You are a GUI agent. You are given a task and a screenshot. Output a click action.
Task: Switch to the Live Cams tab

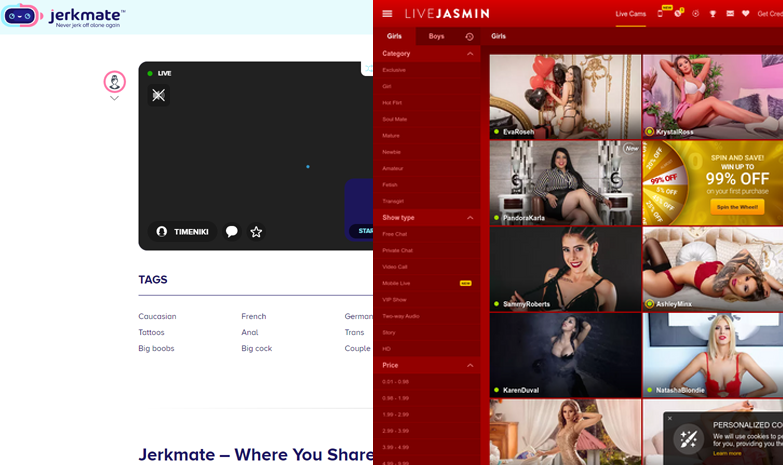(x=631, y=14)
